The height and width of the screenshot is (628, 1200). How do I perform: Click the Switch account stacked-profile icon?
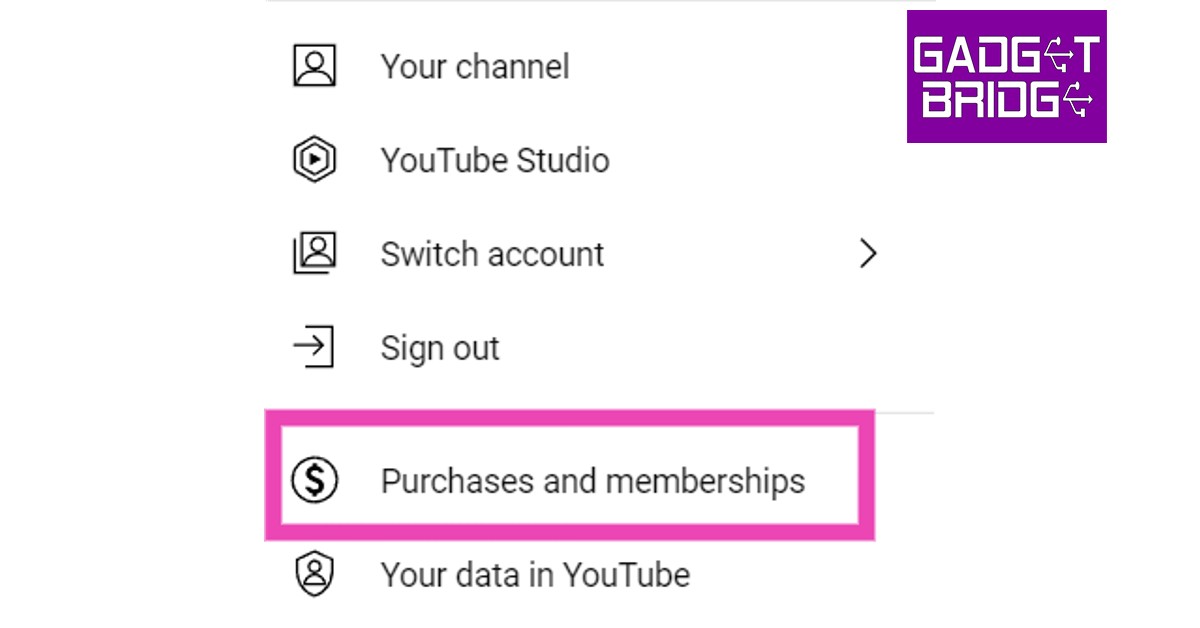pos(314,253)
